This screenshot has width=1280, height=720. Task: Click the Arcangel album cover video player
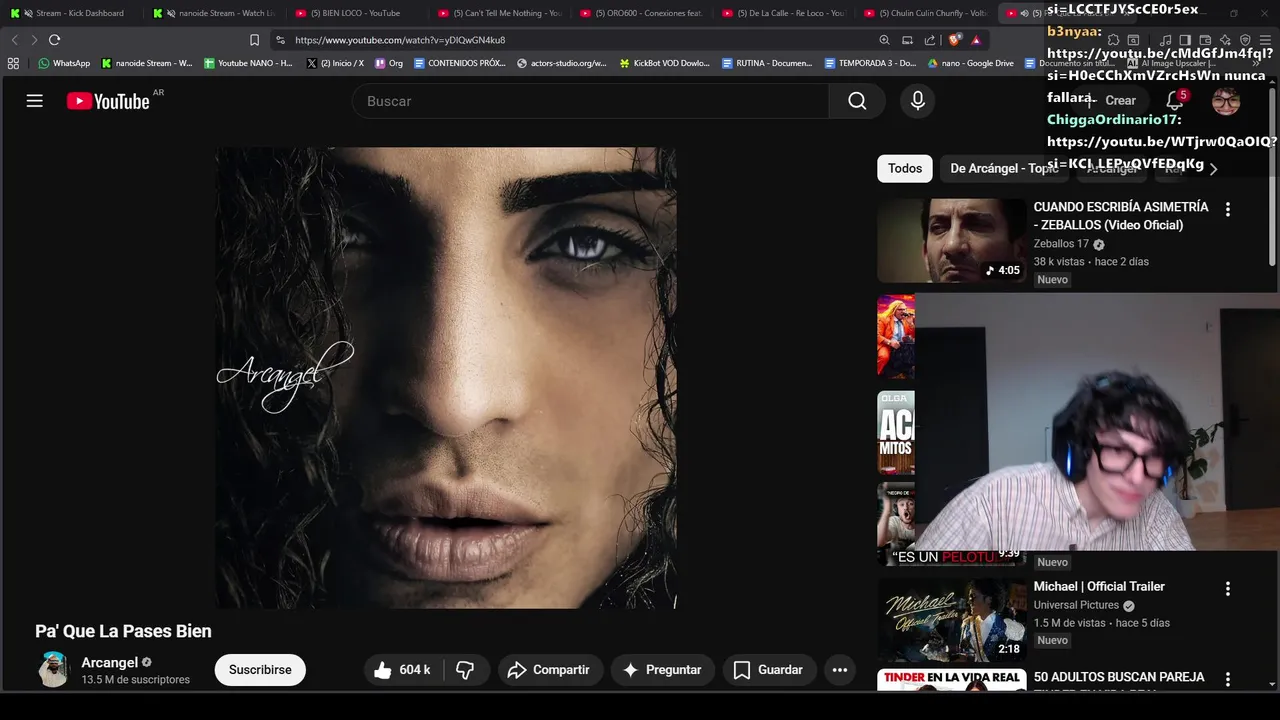pyautogui.click(x=446, y=378)
